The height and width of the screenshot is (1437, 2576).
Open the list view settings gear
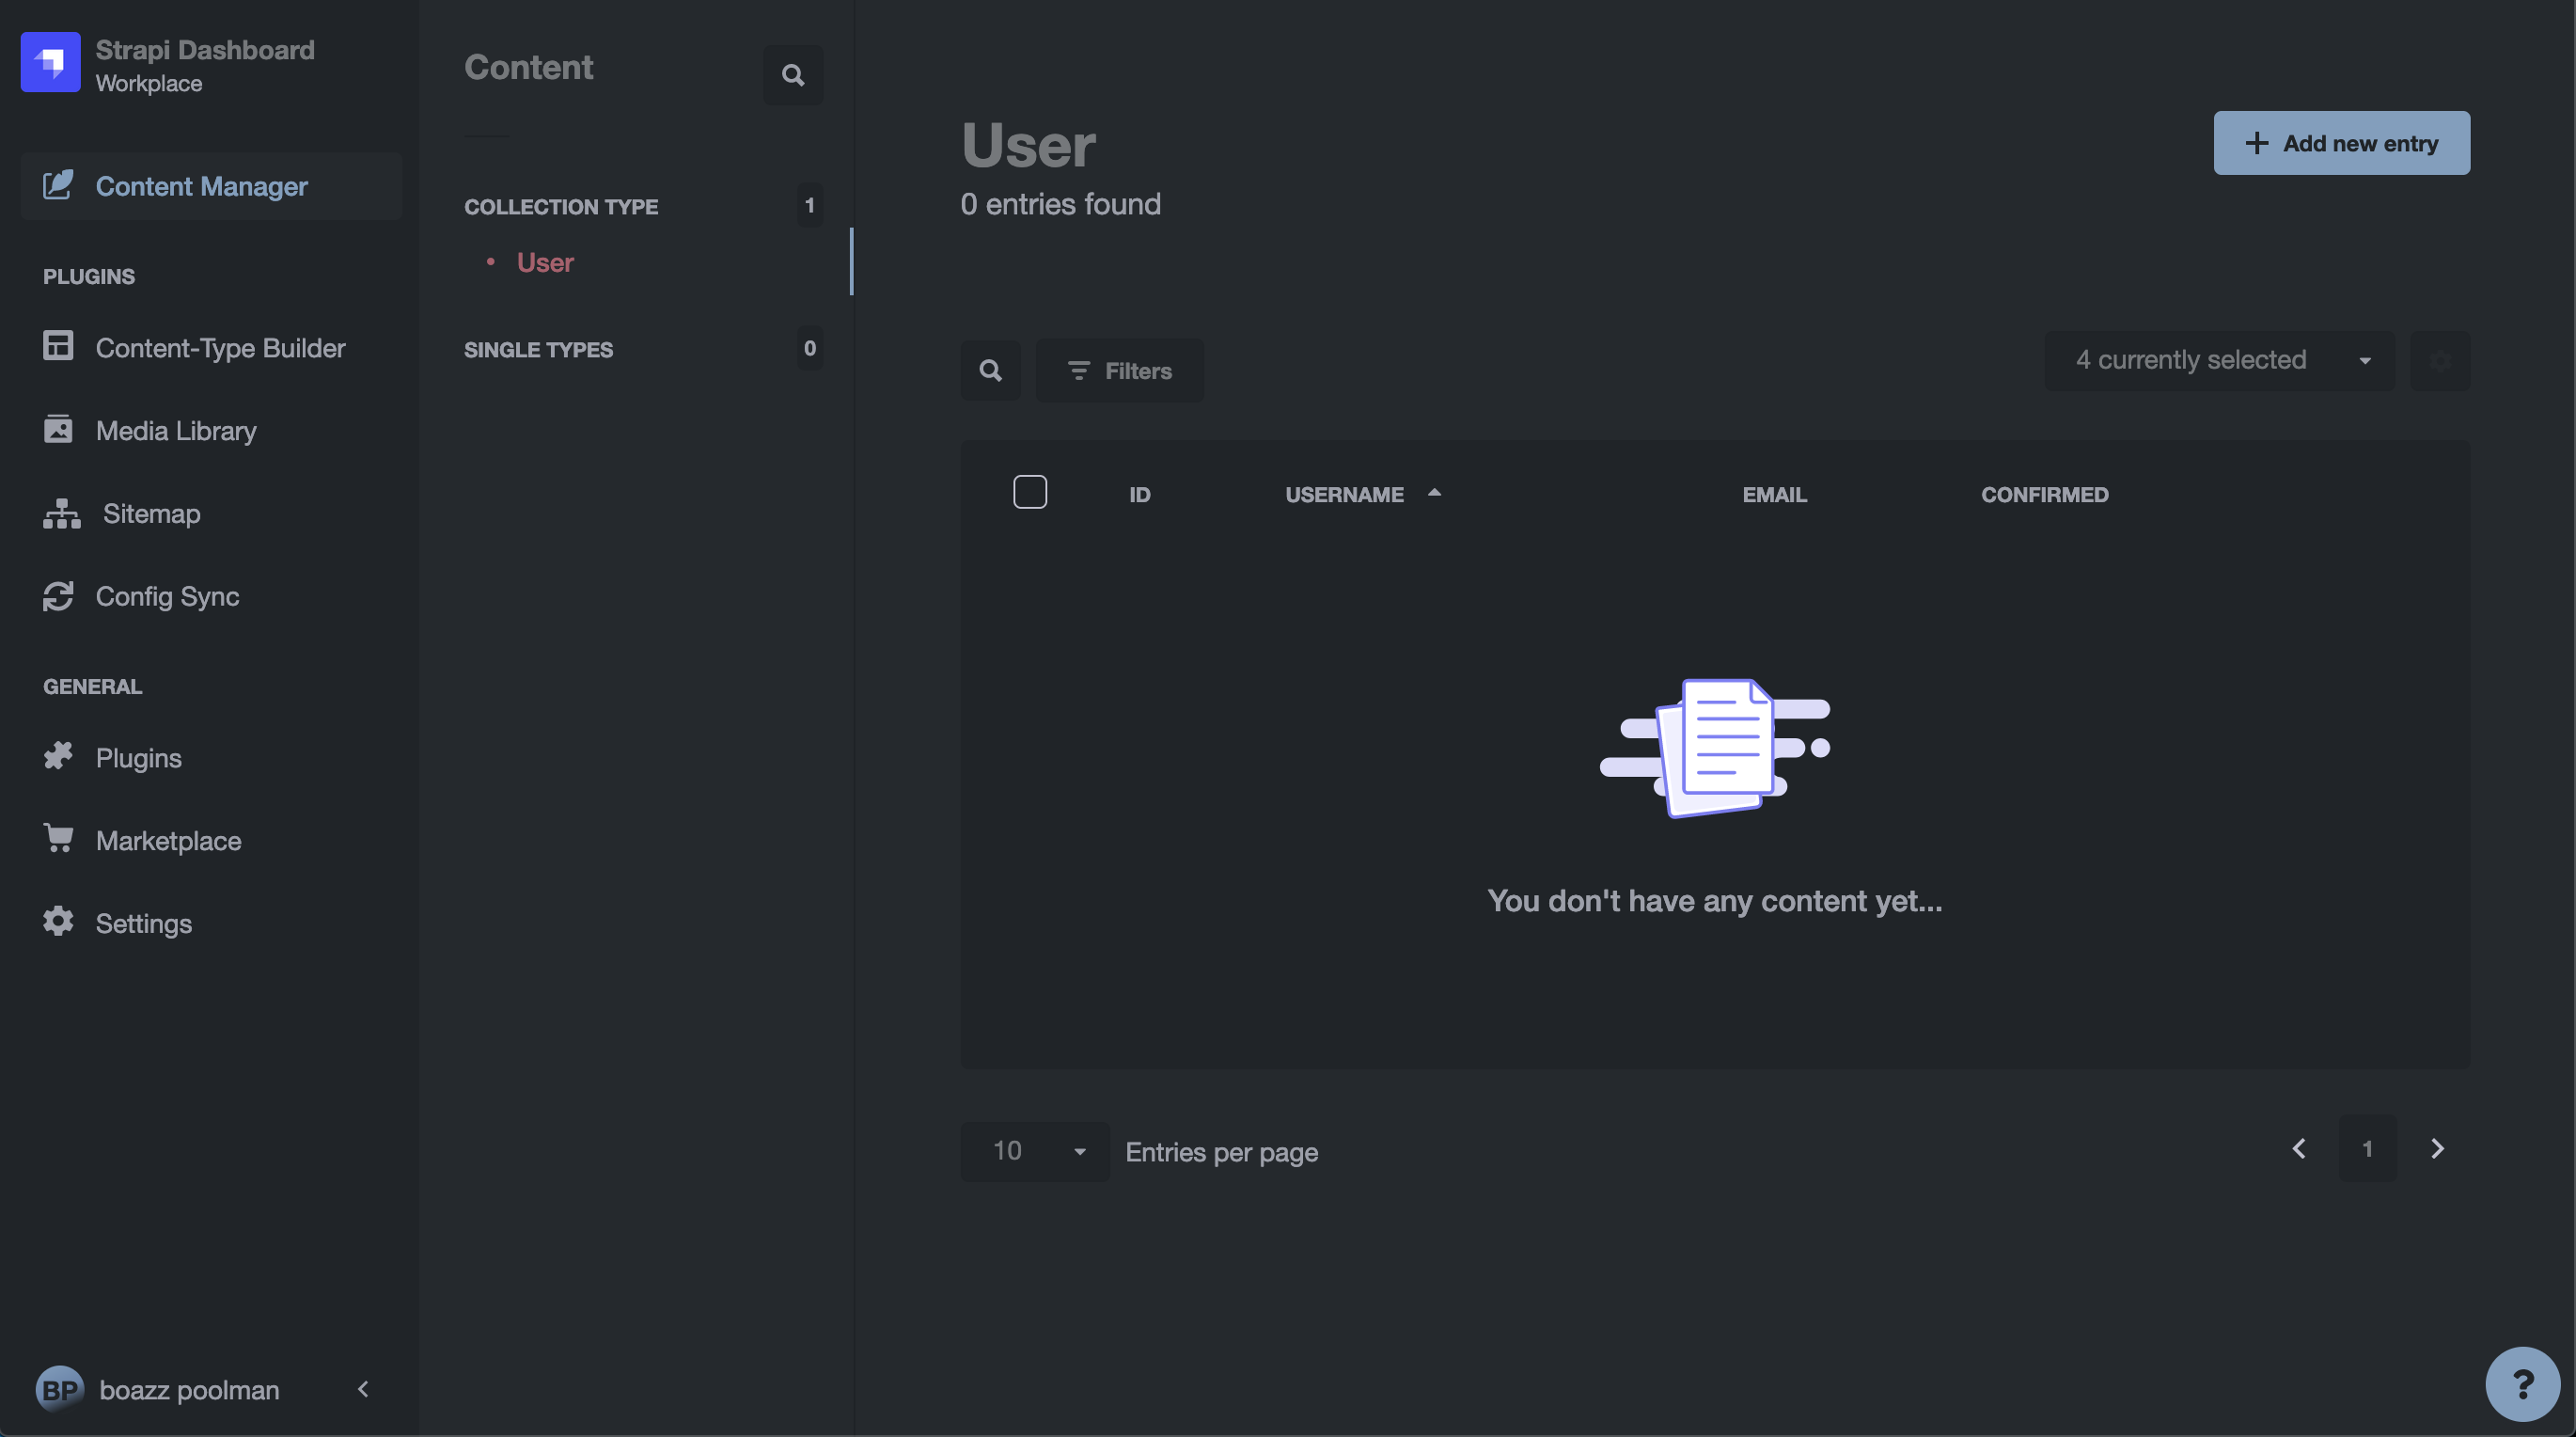pyautogui.click(x=2439, y=360)
